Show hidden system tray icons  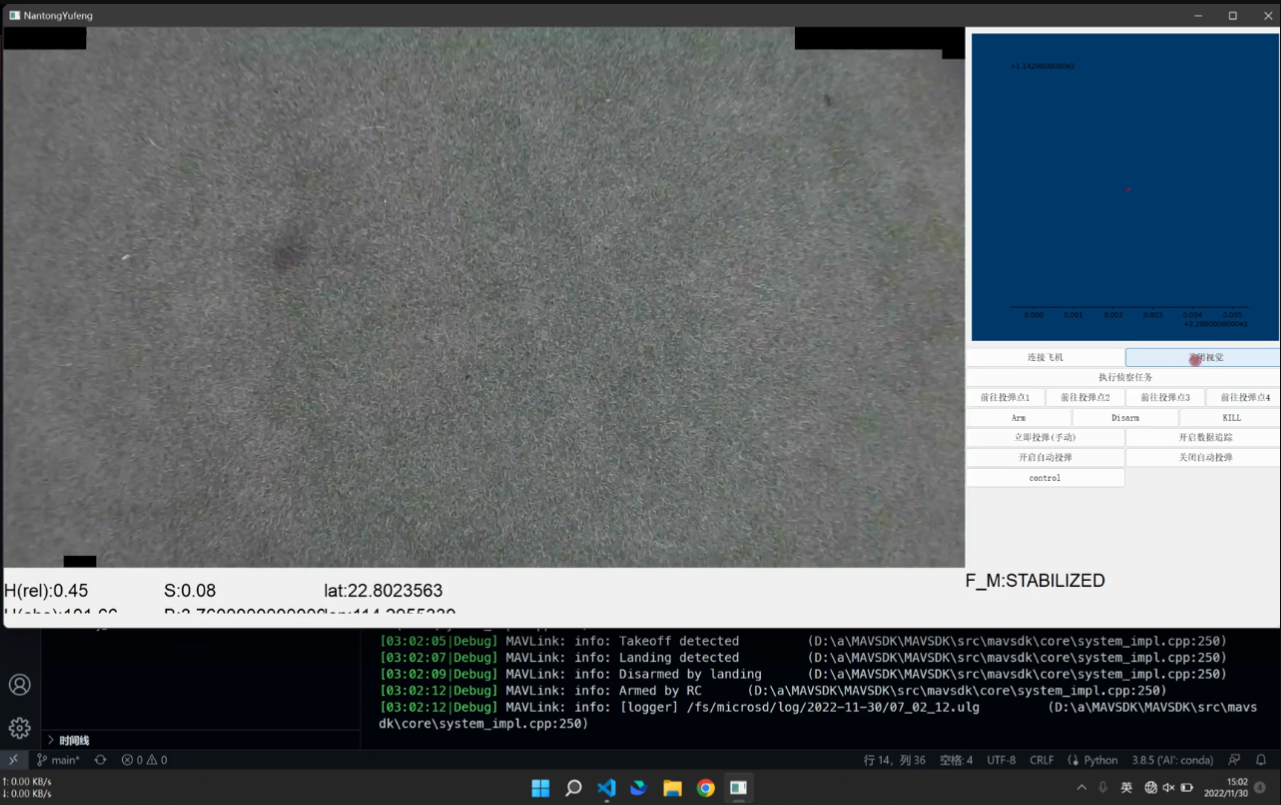pyautogui.click(x=1081, y=788)
